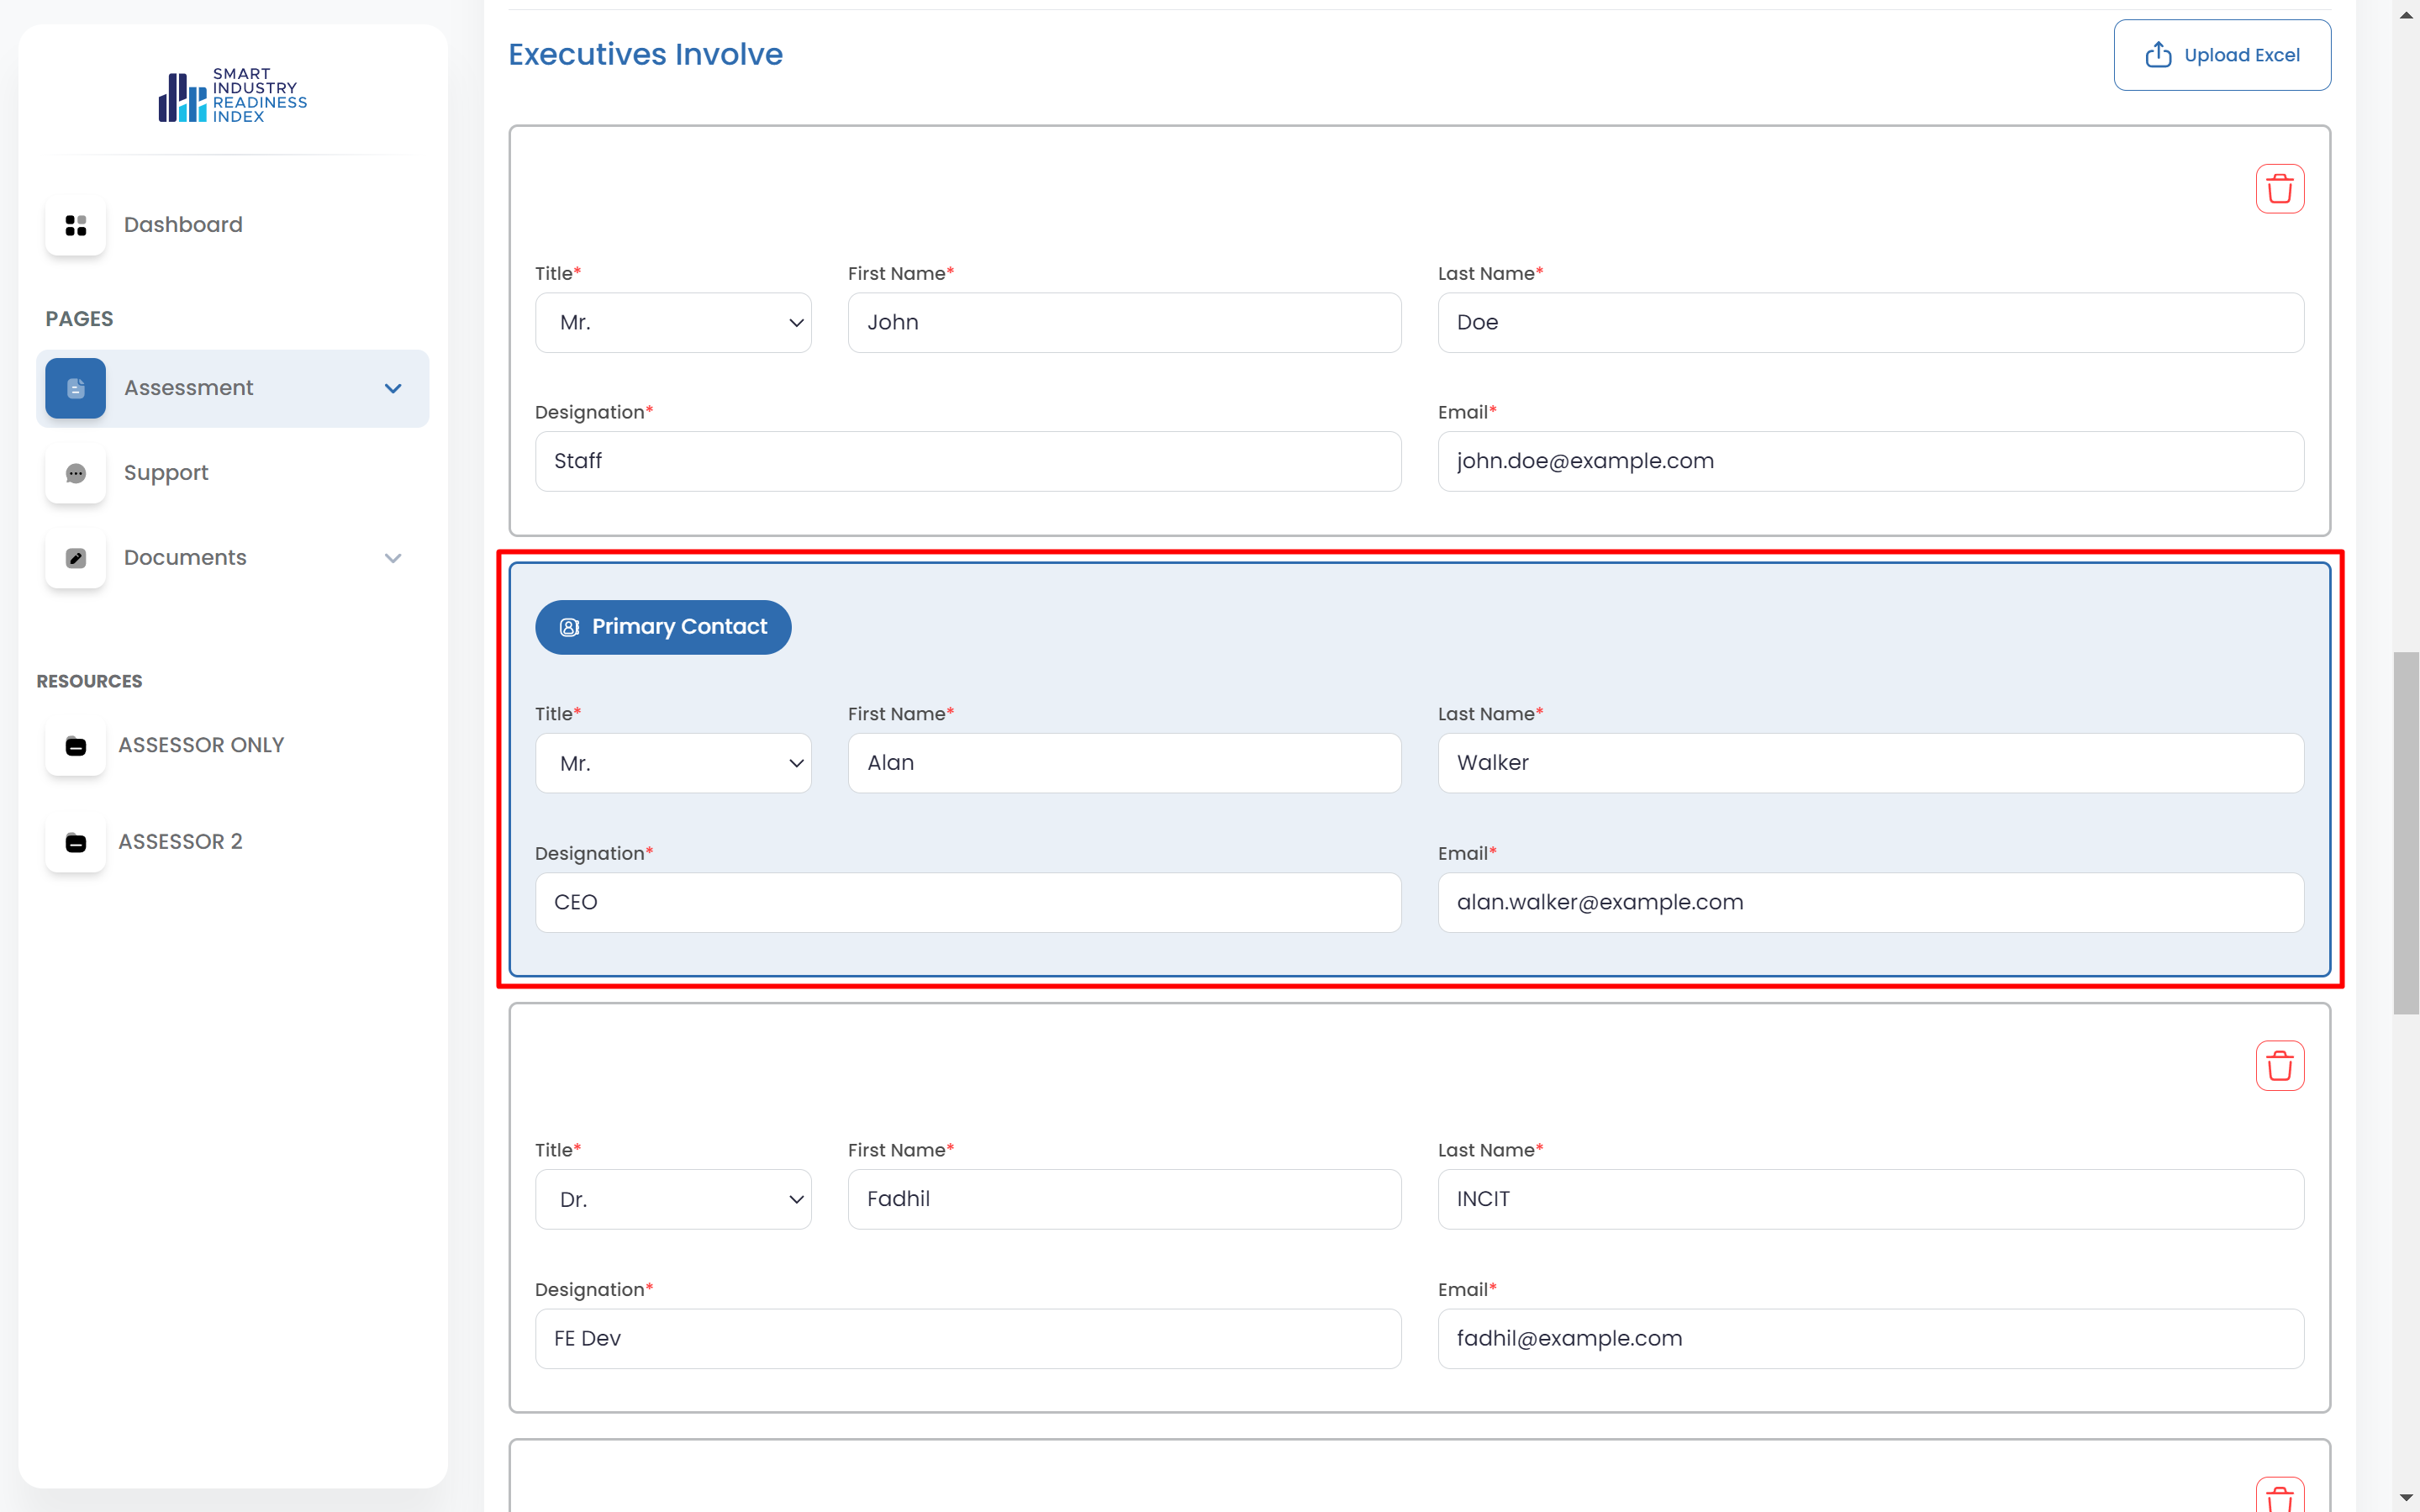Click the Support chat bubble icon
The image size is (2420, 1512).
click(75, 473)
